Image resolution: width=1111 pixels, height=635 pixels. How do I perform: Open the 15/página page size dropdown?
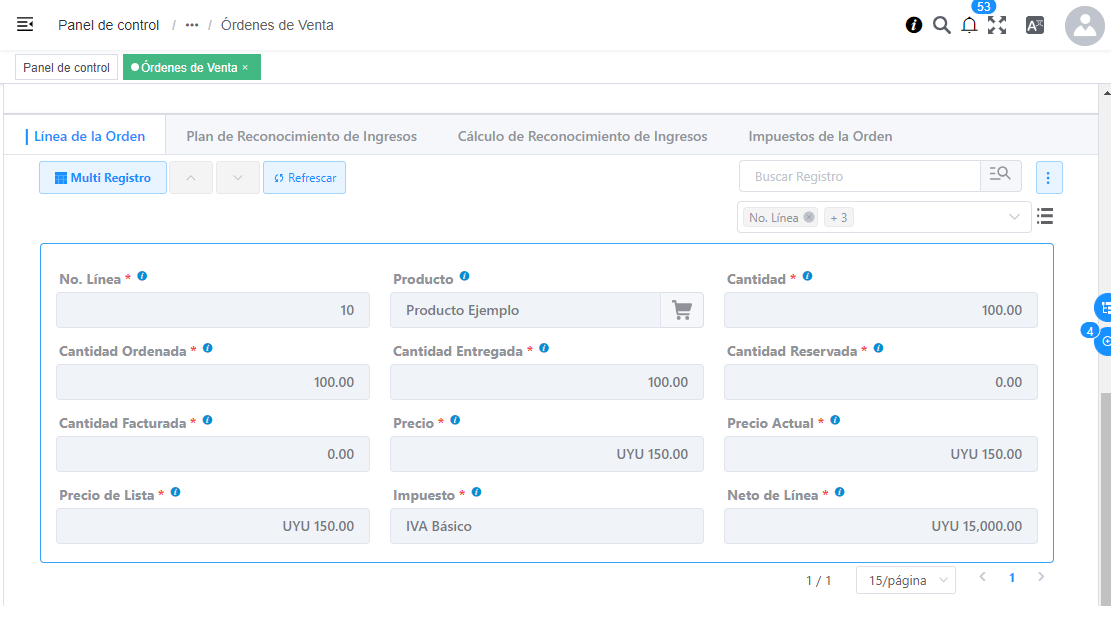point(905,580)
